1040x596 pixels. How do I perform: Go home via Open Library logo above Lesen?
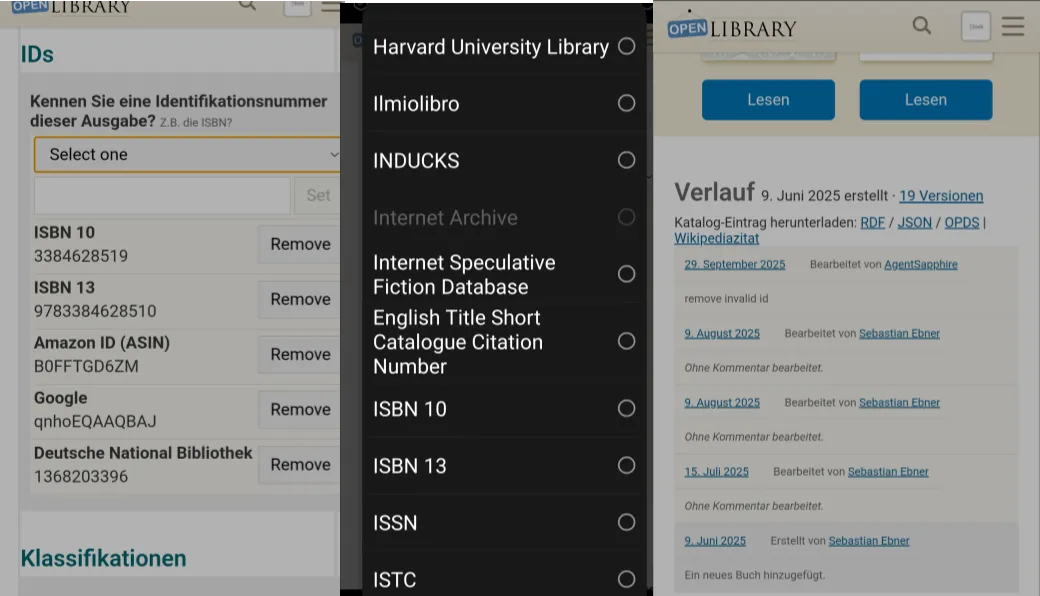click(x=732, y=28)
